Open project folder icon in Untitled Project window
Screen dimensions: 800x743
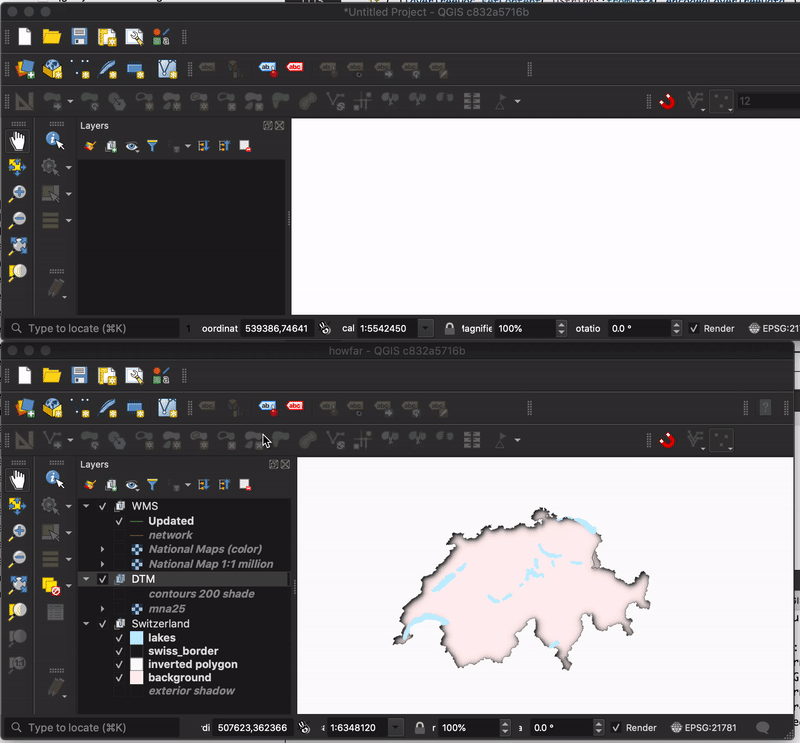click(52, 37)
